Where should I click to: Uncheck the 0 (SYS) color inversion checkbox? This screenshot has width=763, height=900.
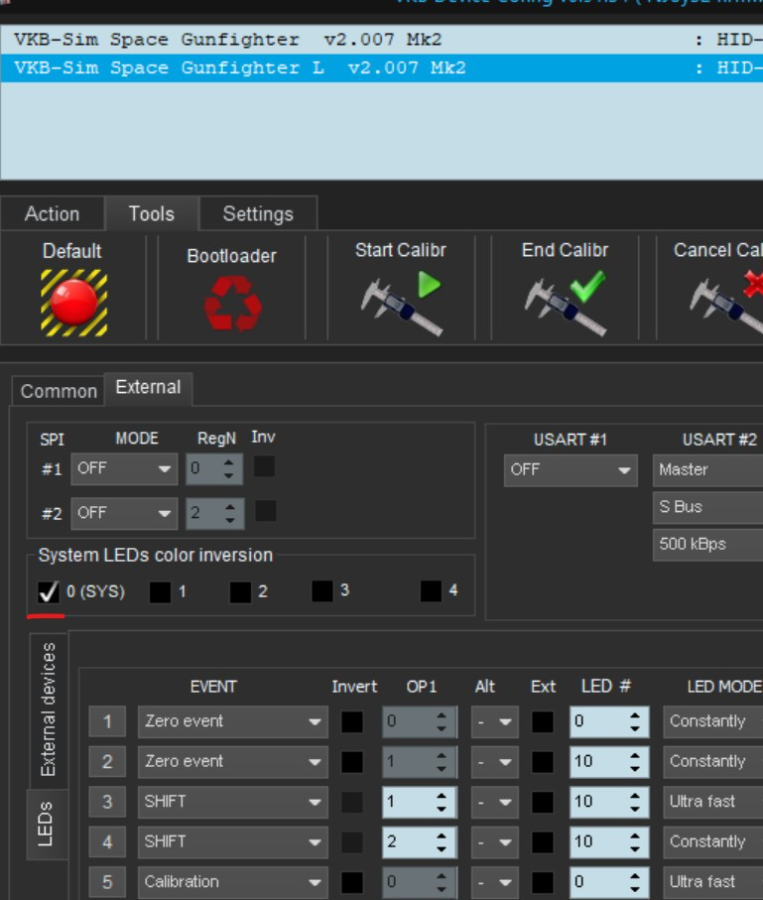[49, 592]
